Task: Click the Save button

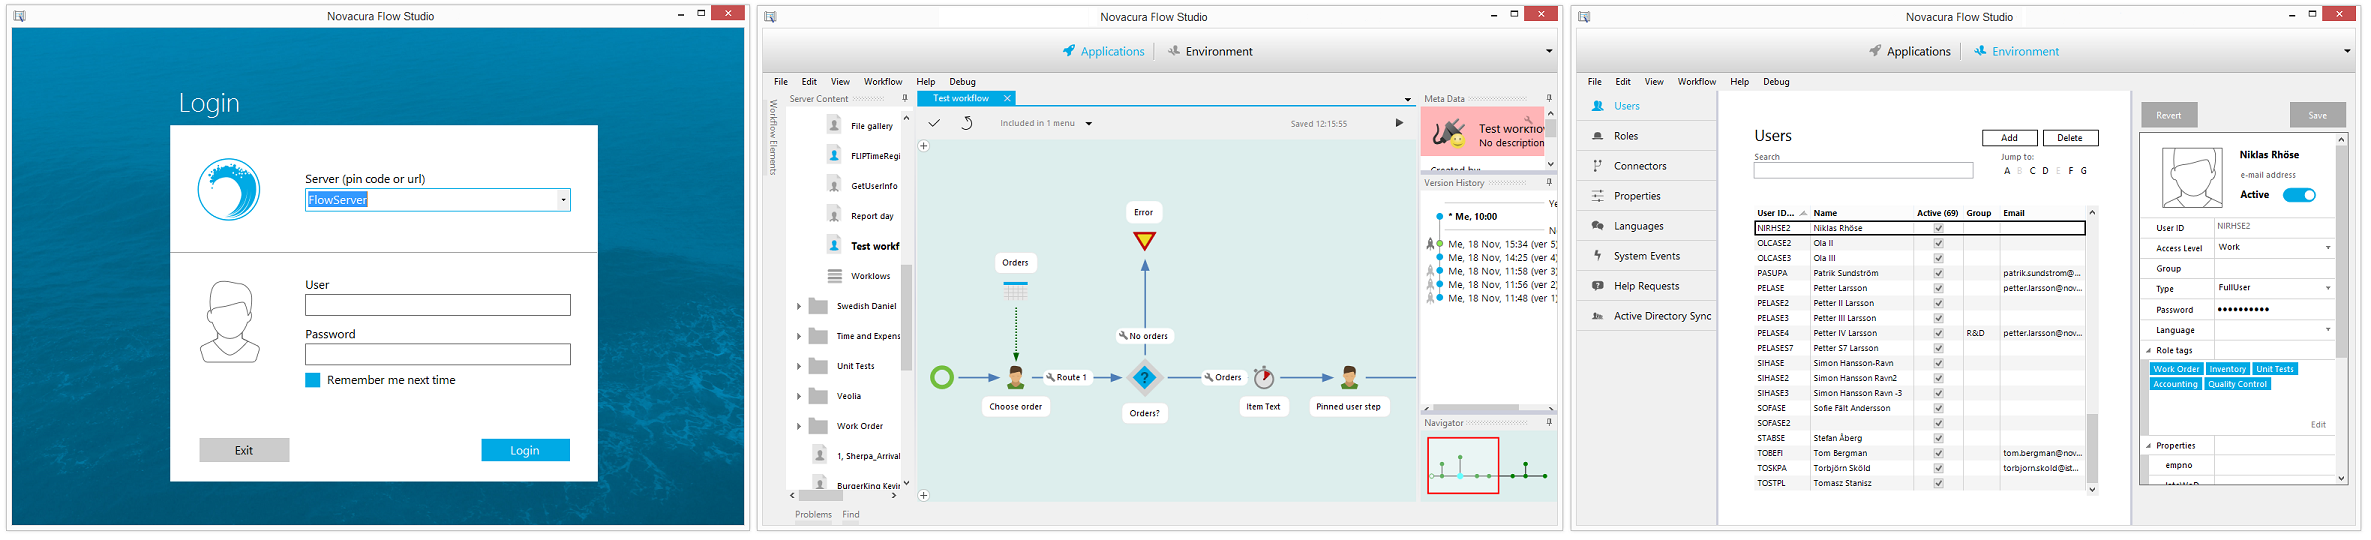Action: [2317, 115]
